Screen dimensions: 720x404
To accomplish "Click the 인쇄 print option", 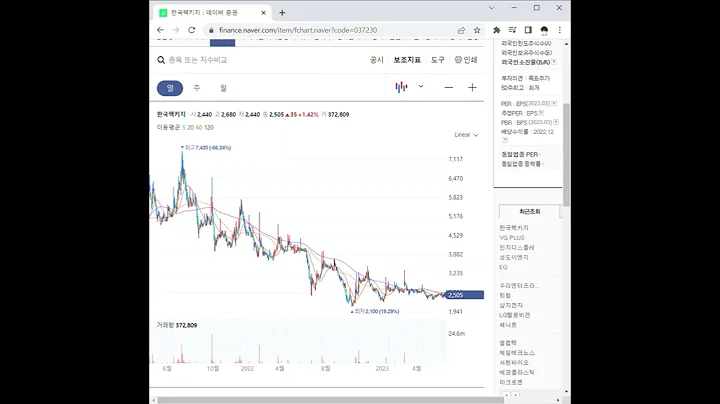I will point(470,60).
